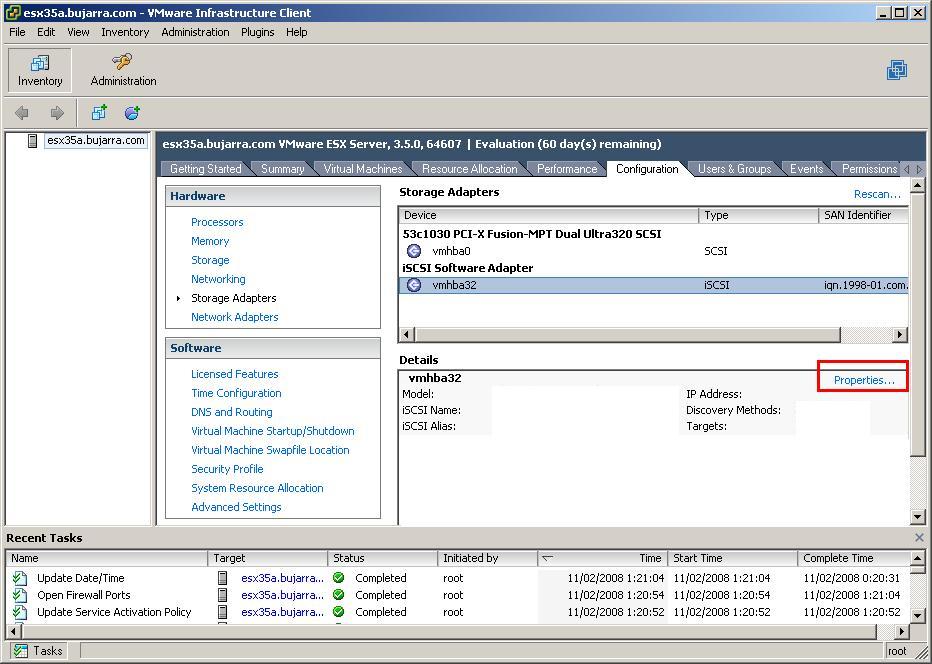Open the Administration view button

(123, 71)
